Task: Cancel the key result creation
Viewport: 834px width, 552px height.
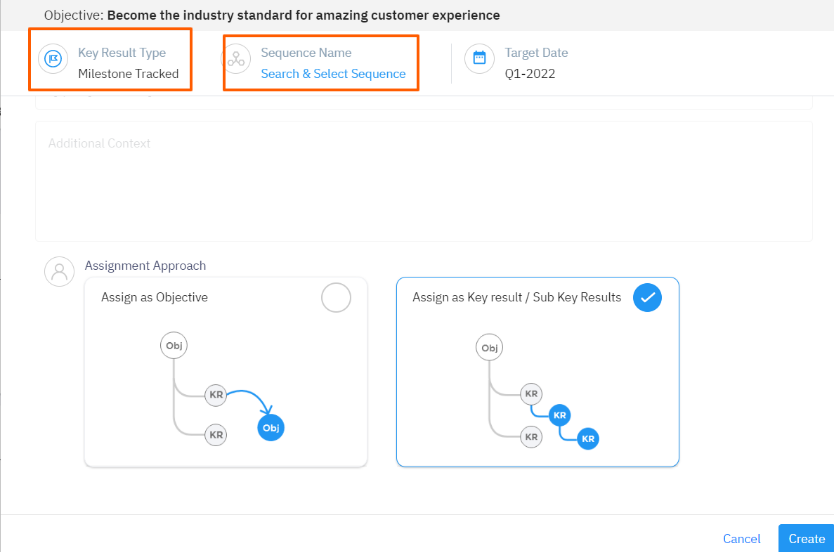Action: click(741, 539)
